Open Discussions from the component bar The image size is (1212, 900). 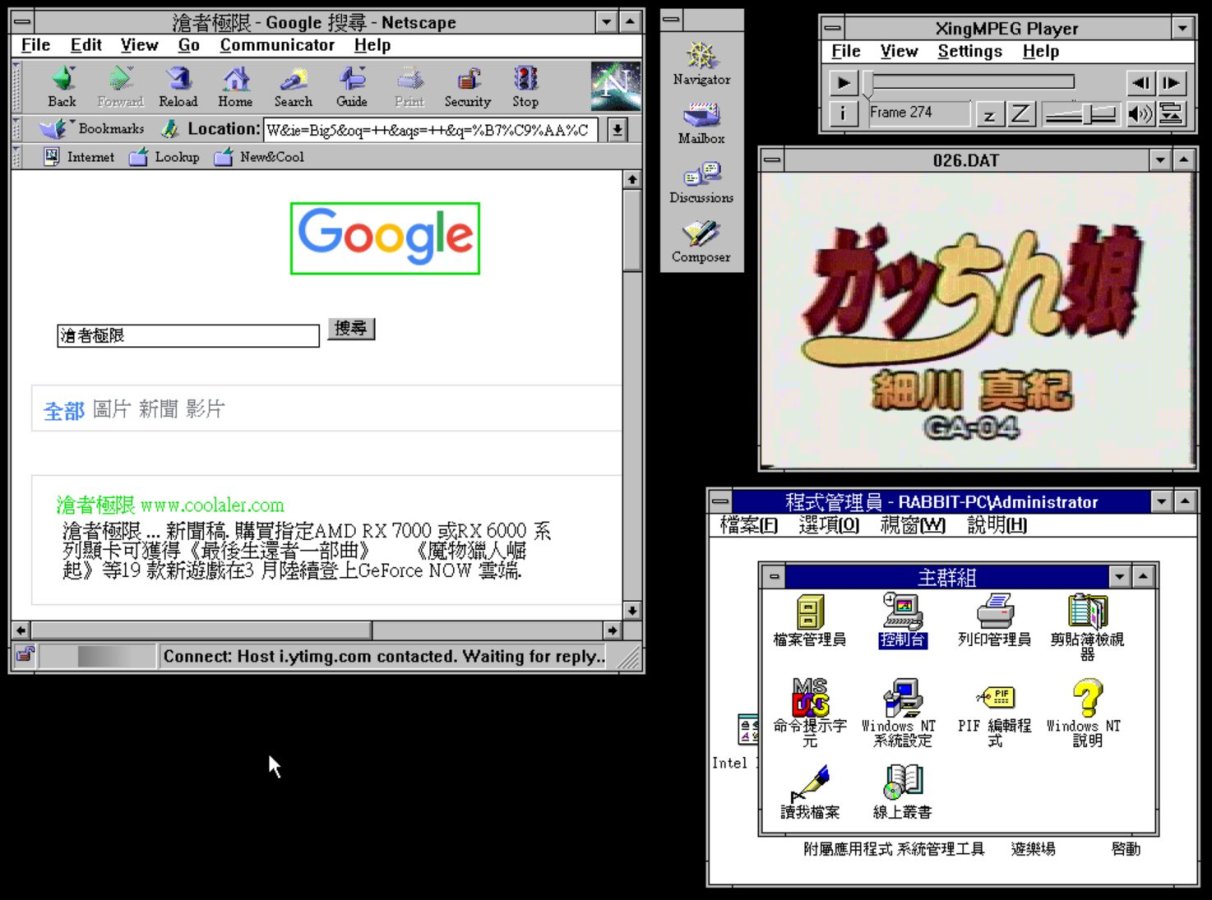701,182
